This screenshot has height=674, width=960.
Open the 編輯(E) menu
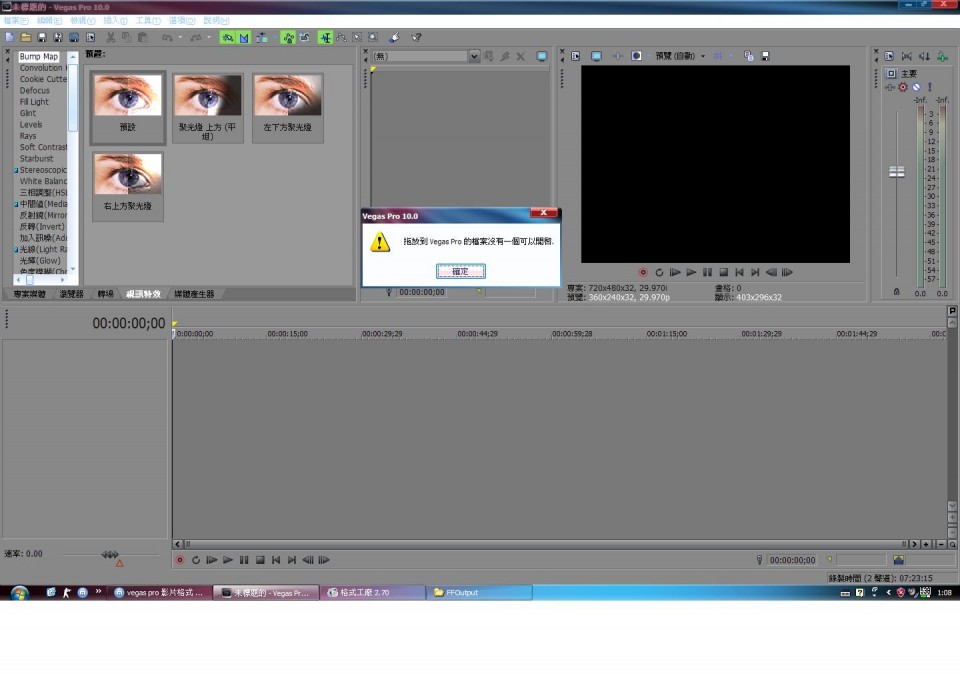pyautogui.click(x=49, y=21)
